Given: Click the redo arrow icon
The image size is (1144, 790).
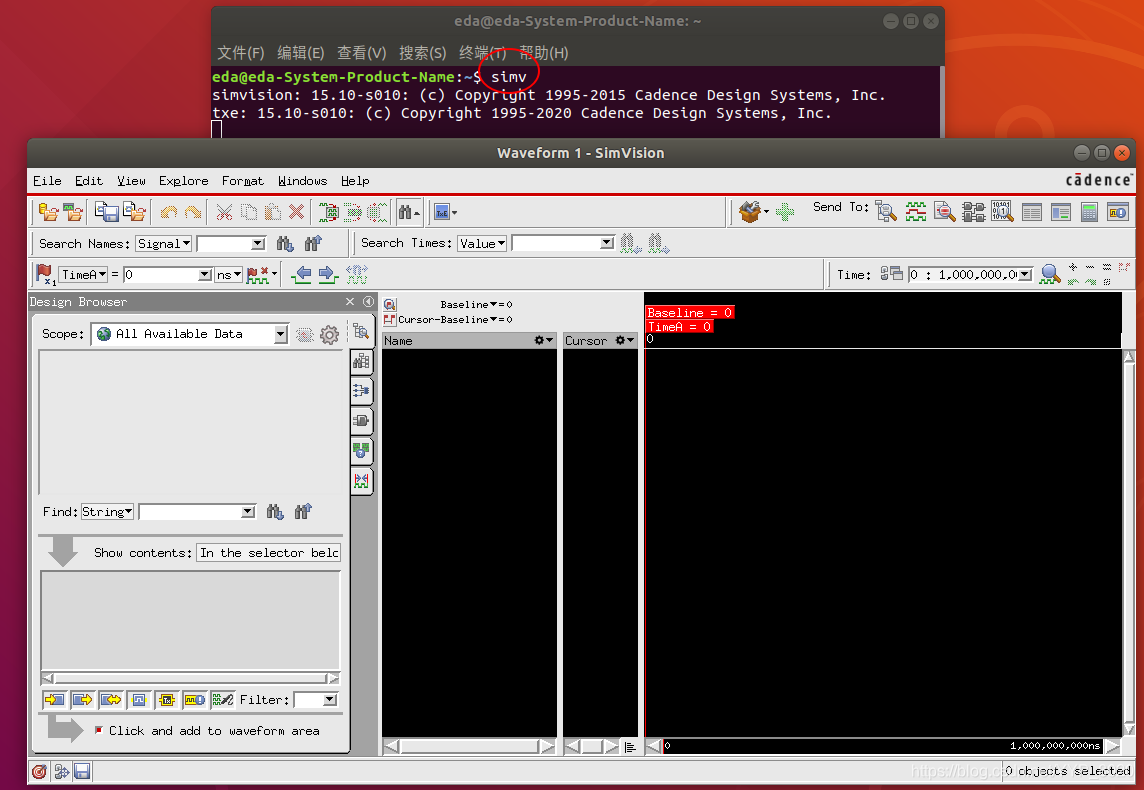Looking at the screenshot, I should coord(193,212).
